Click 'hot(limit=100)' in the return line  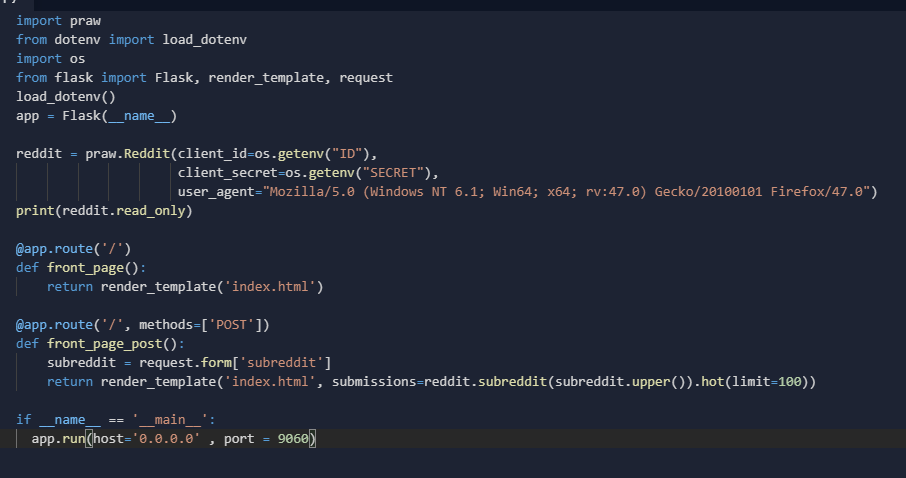pyautogui.click(x=755, y=383)
